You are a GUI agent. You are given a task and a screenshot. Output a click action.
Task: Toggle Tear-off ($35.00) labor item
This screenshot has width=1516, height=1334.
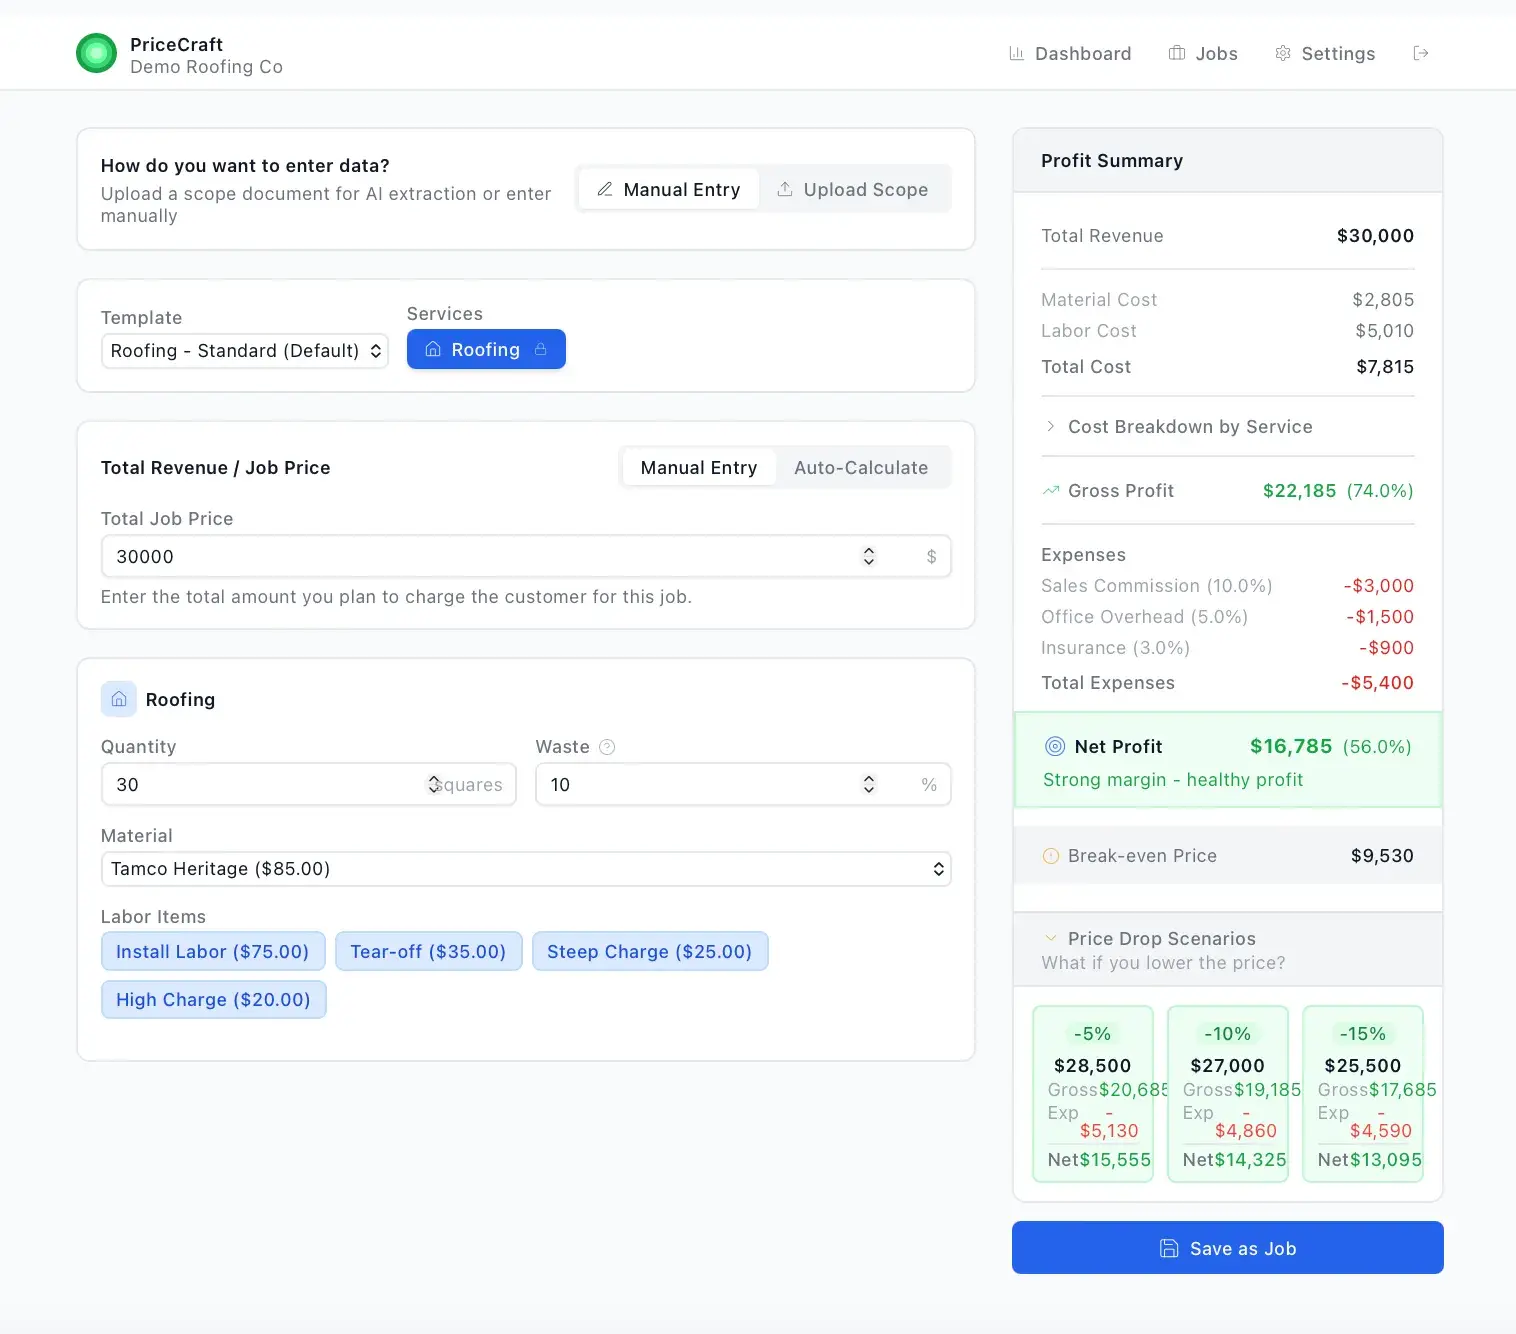click(428, 951)
